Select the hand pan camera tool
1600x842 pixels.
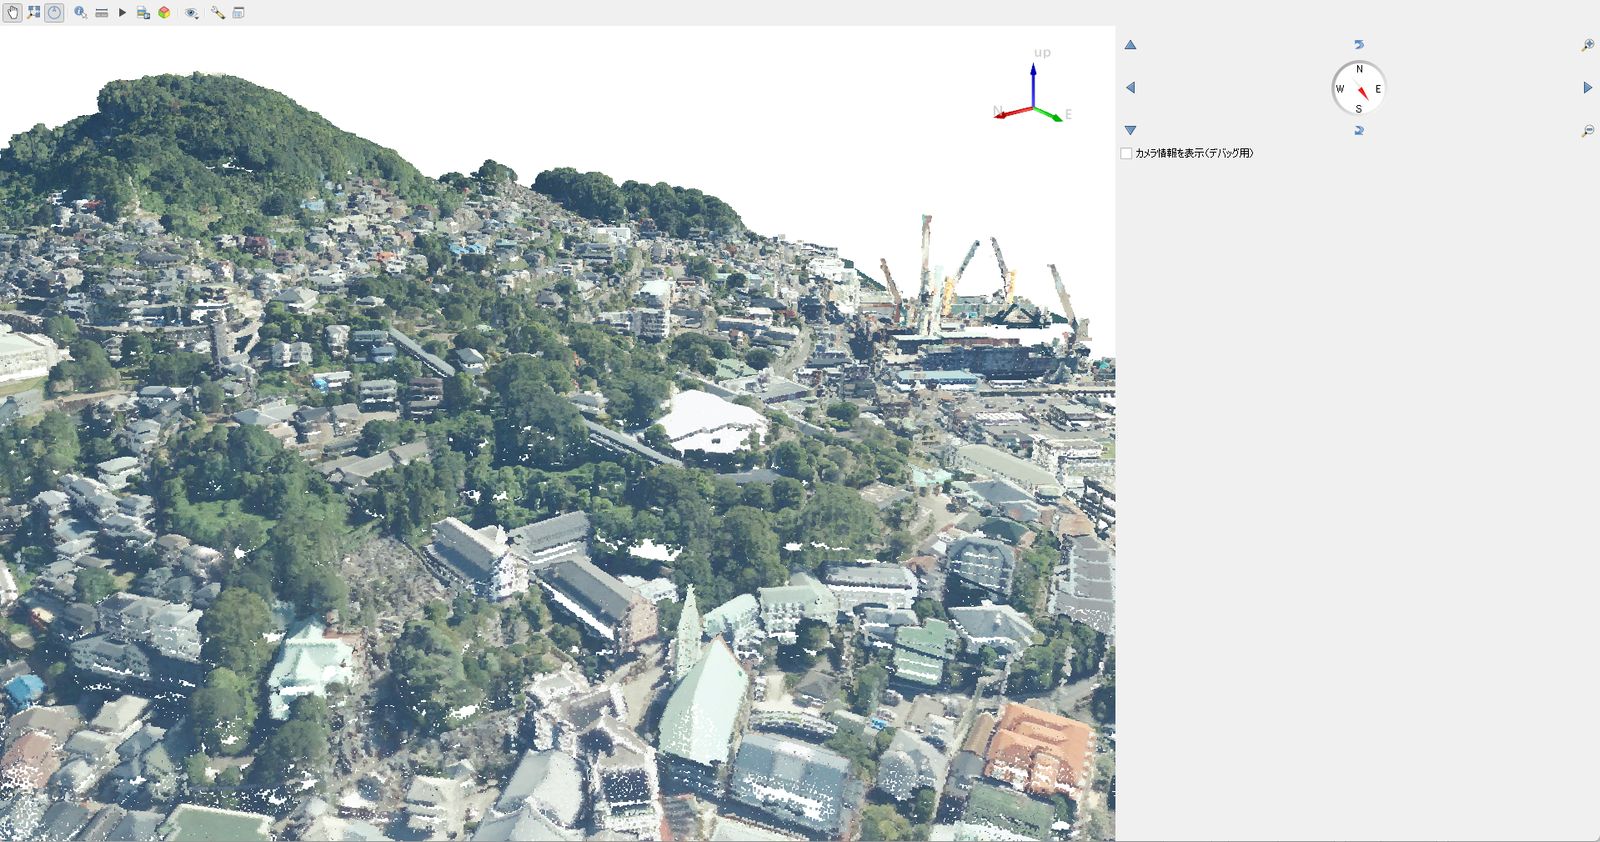coord(12,13)
